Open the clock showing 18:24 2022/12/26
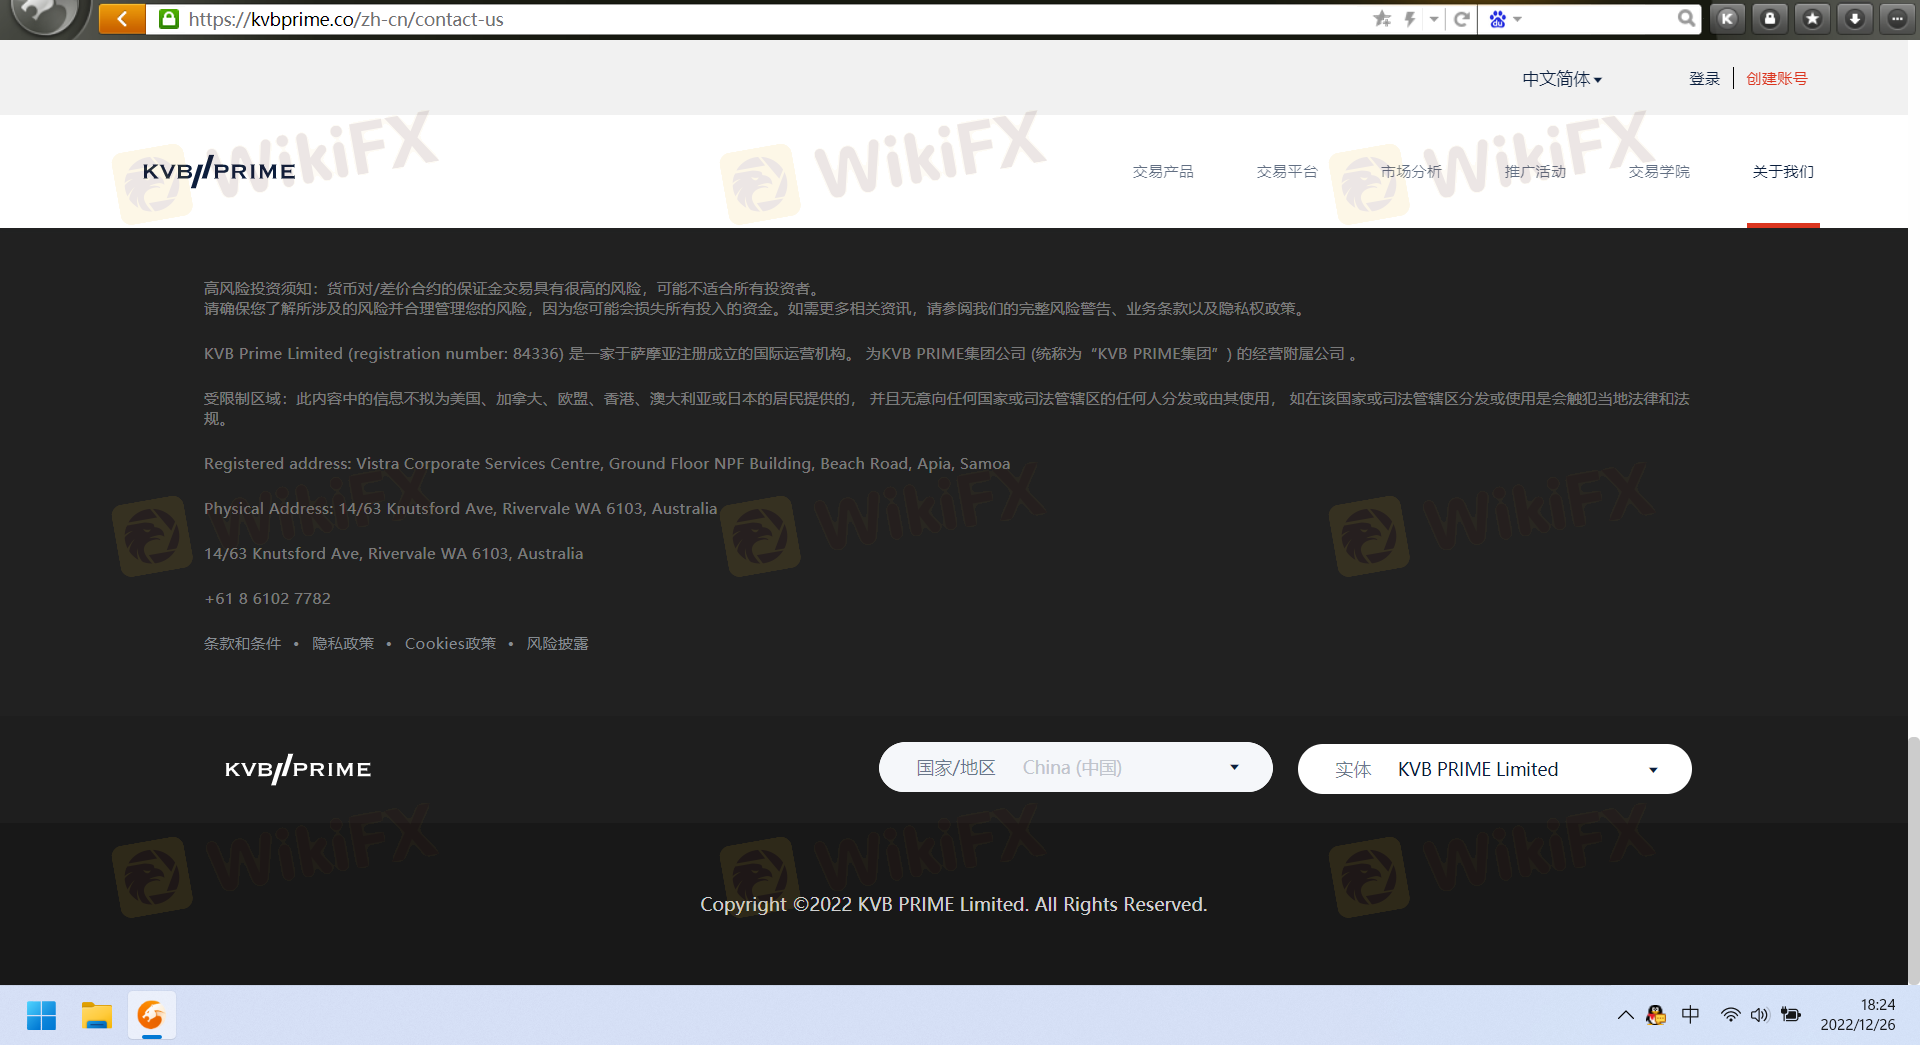This screenshot has height=1045, width=1920. pos(1857,1015)
